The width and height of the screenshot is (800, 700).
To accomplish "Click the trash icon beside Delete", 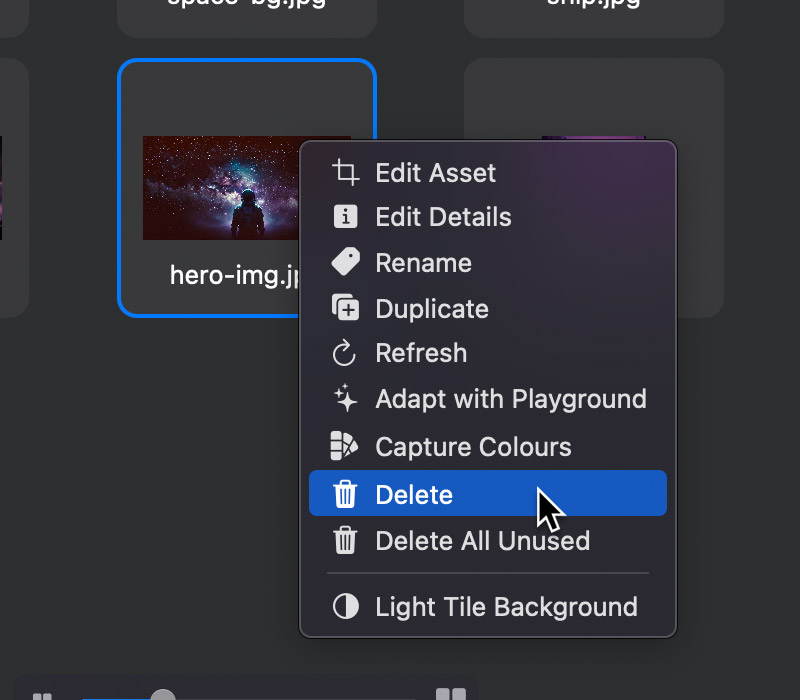I will 345,494.
